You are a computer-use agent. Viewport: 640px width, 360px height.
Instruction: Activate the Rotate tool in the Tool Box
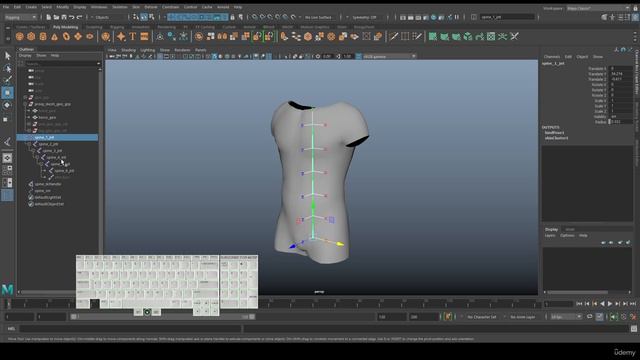[x=7, y=105]
